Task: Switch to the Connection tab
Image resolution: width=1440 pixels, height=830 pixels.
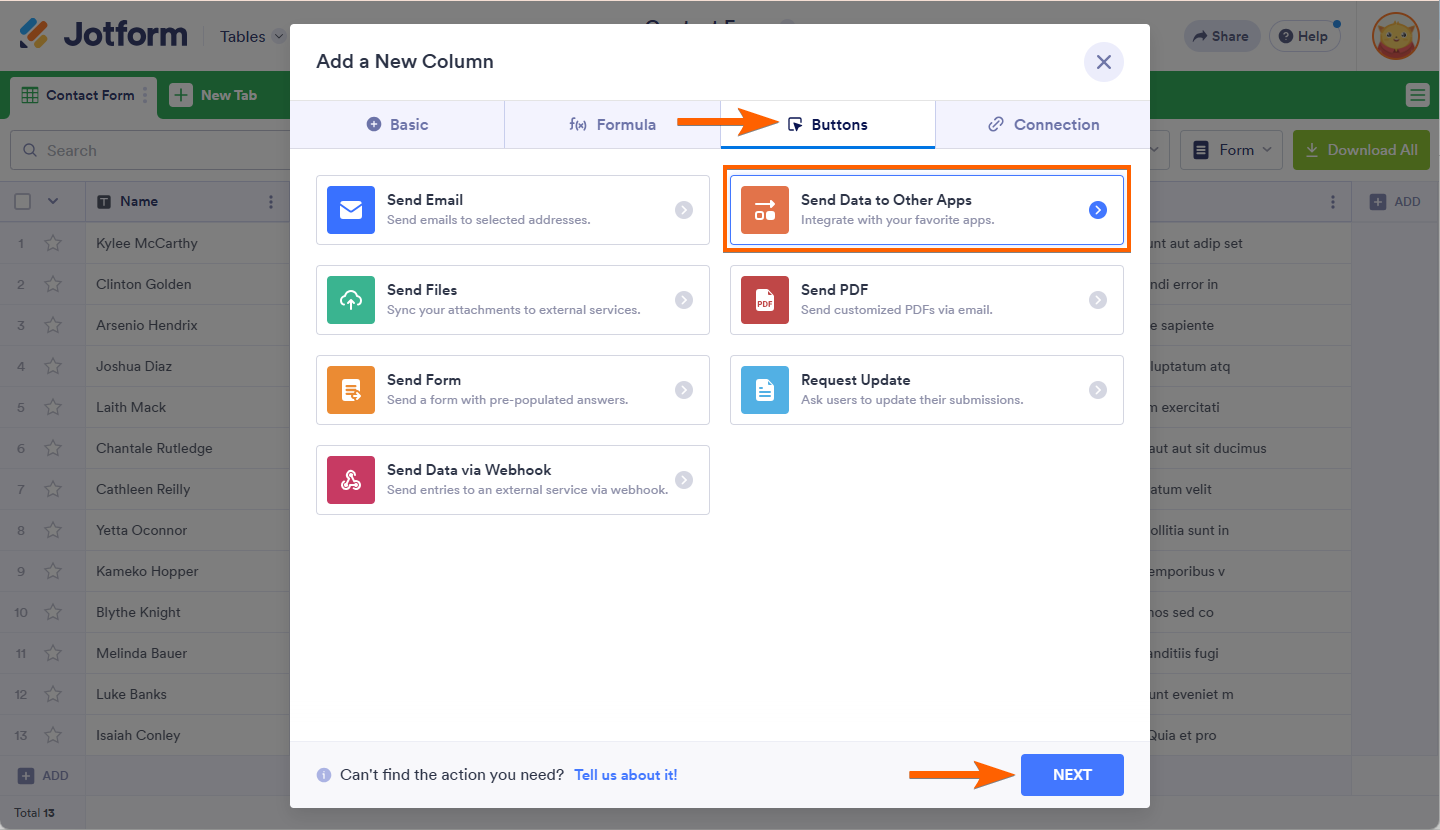Action: tap(1043, 125)
